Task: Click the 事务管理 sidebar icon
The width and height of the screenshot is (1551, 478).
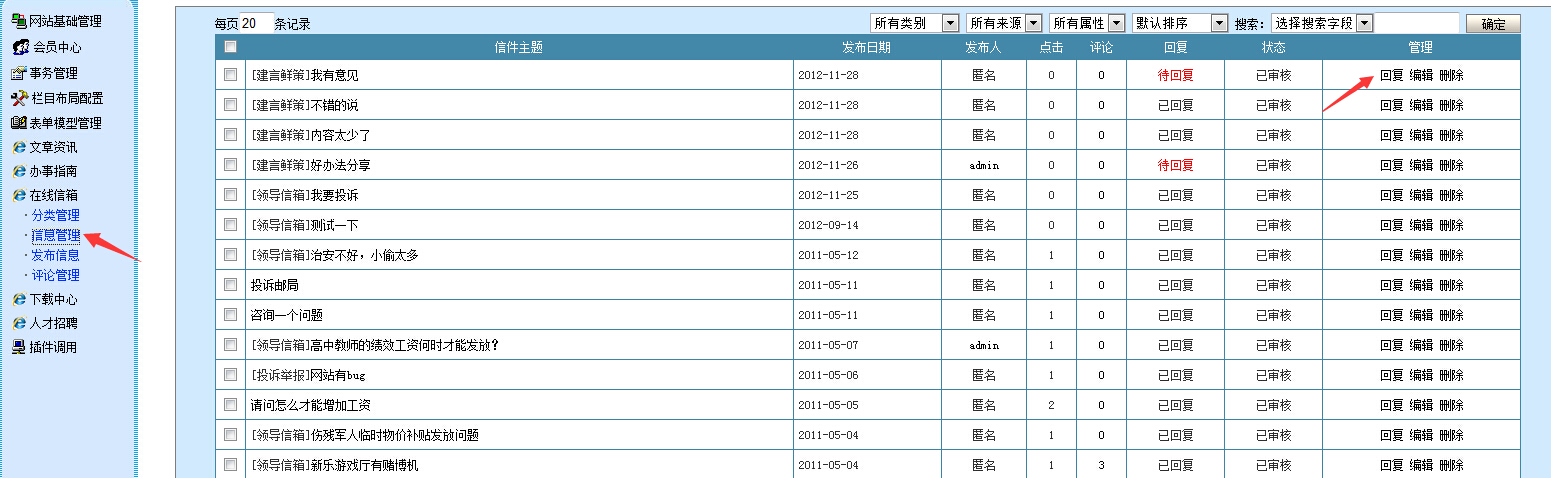Action: pos(18,73)
